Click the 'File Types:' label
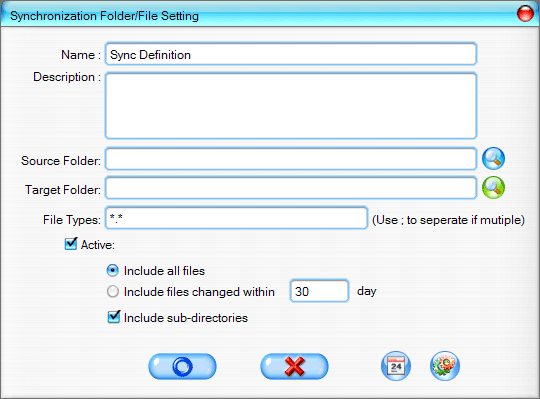This screenshot has width=540, height=399. pos(72,220)
